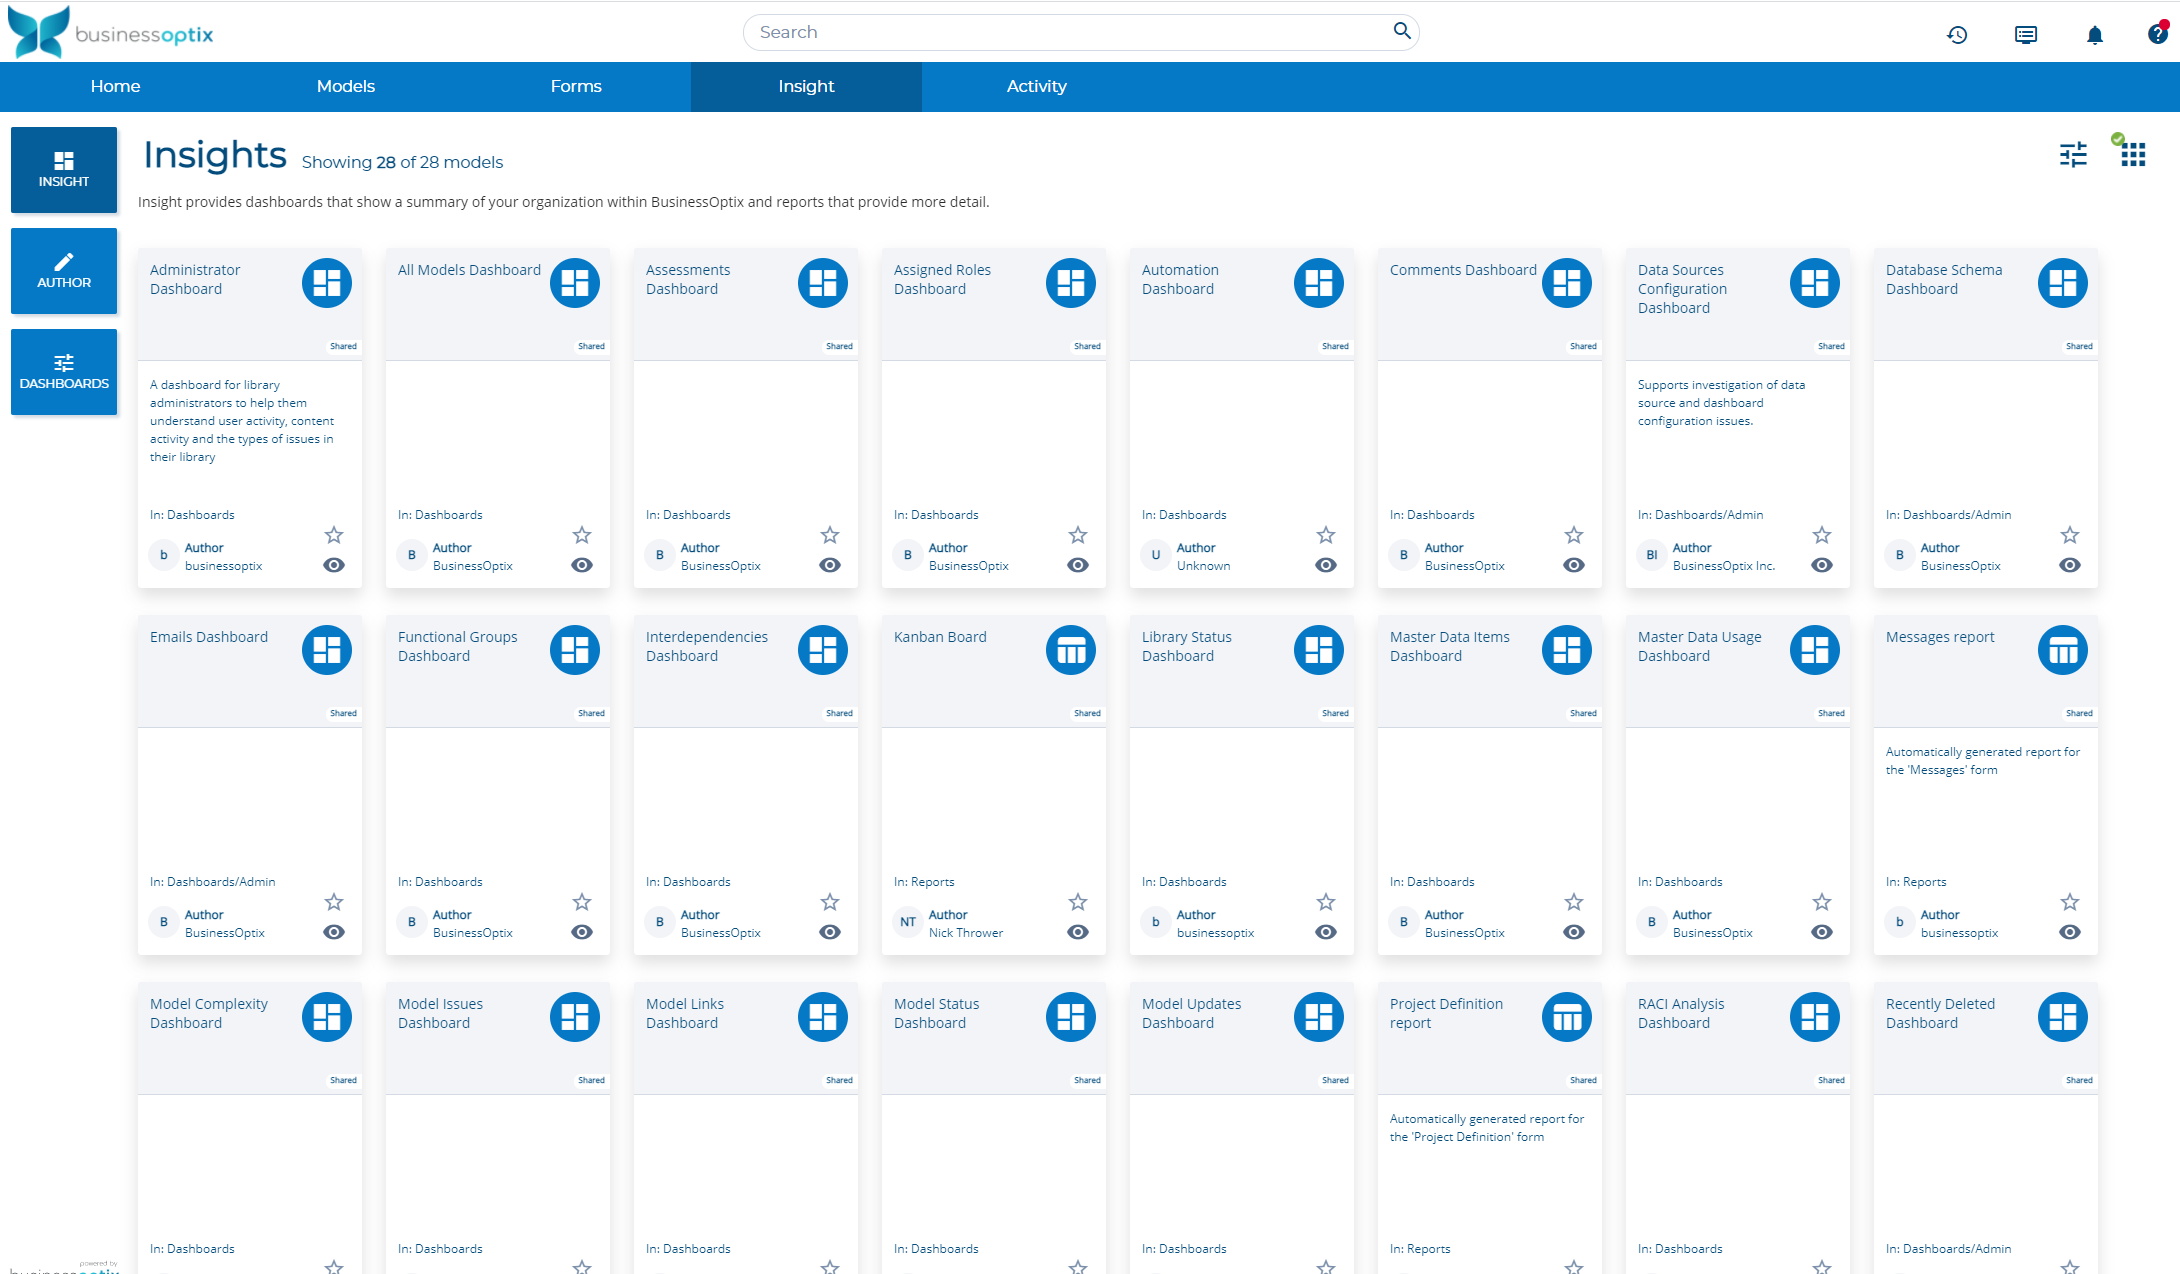This screenshot has width=2180, height=1274.
Task: Click BusinessOptix Inc. author on Data Sources card
Action: 1724,566
